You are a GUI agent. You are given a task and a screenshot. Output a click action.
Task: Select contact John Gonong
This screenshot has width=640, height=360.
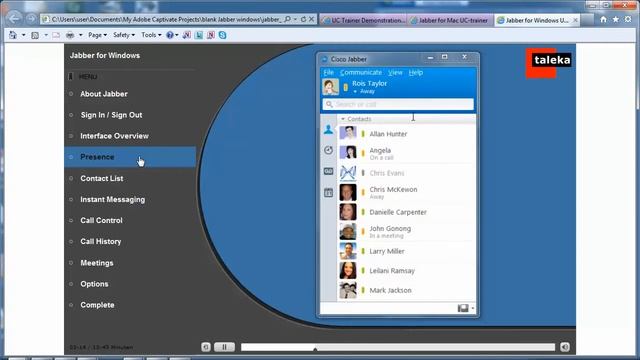click(x=407, y=231)
